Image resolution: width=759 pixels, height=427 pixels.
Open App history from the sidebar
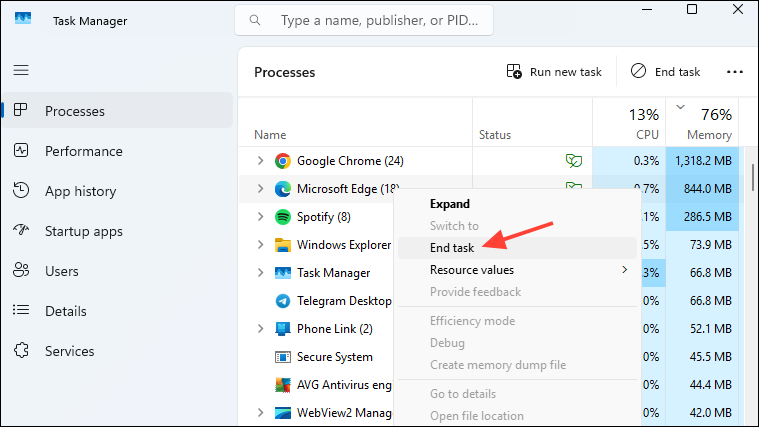pos(80,191)
